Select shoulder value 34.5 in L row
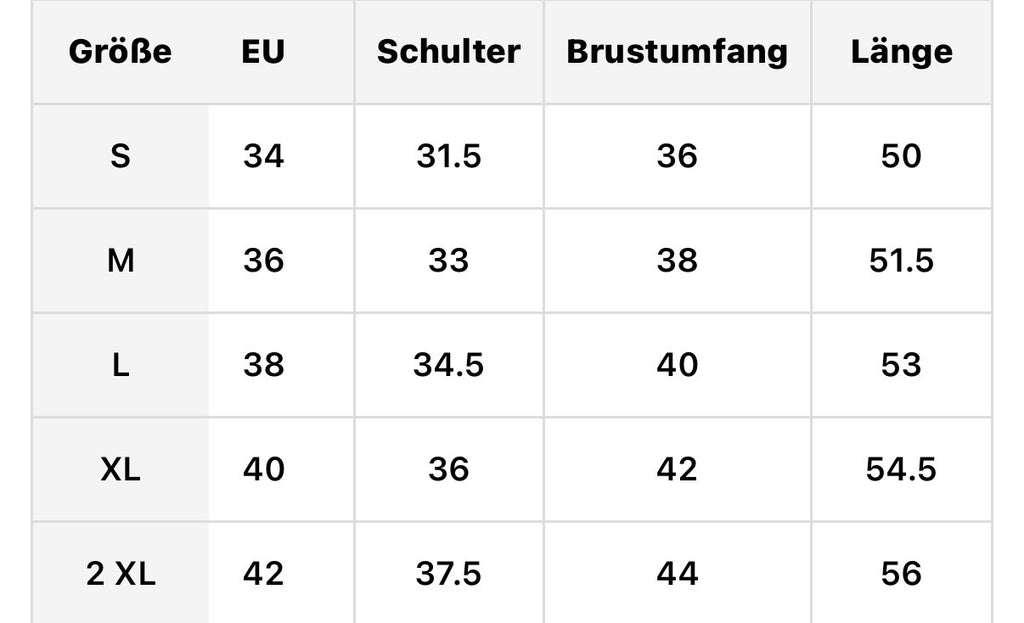1024x623 pixels. [448, 365]
